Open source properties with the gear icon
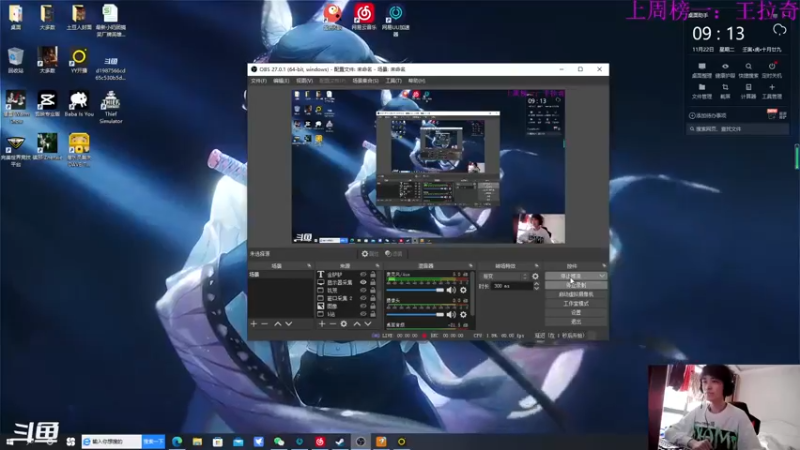The image size is (800, 450). click(x=344, y=324)
